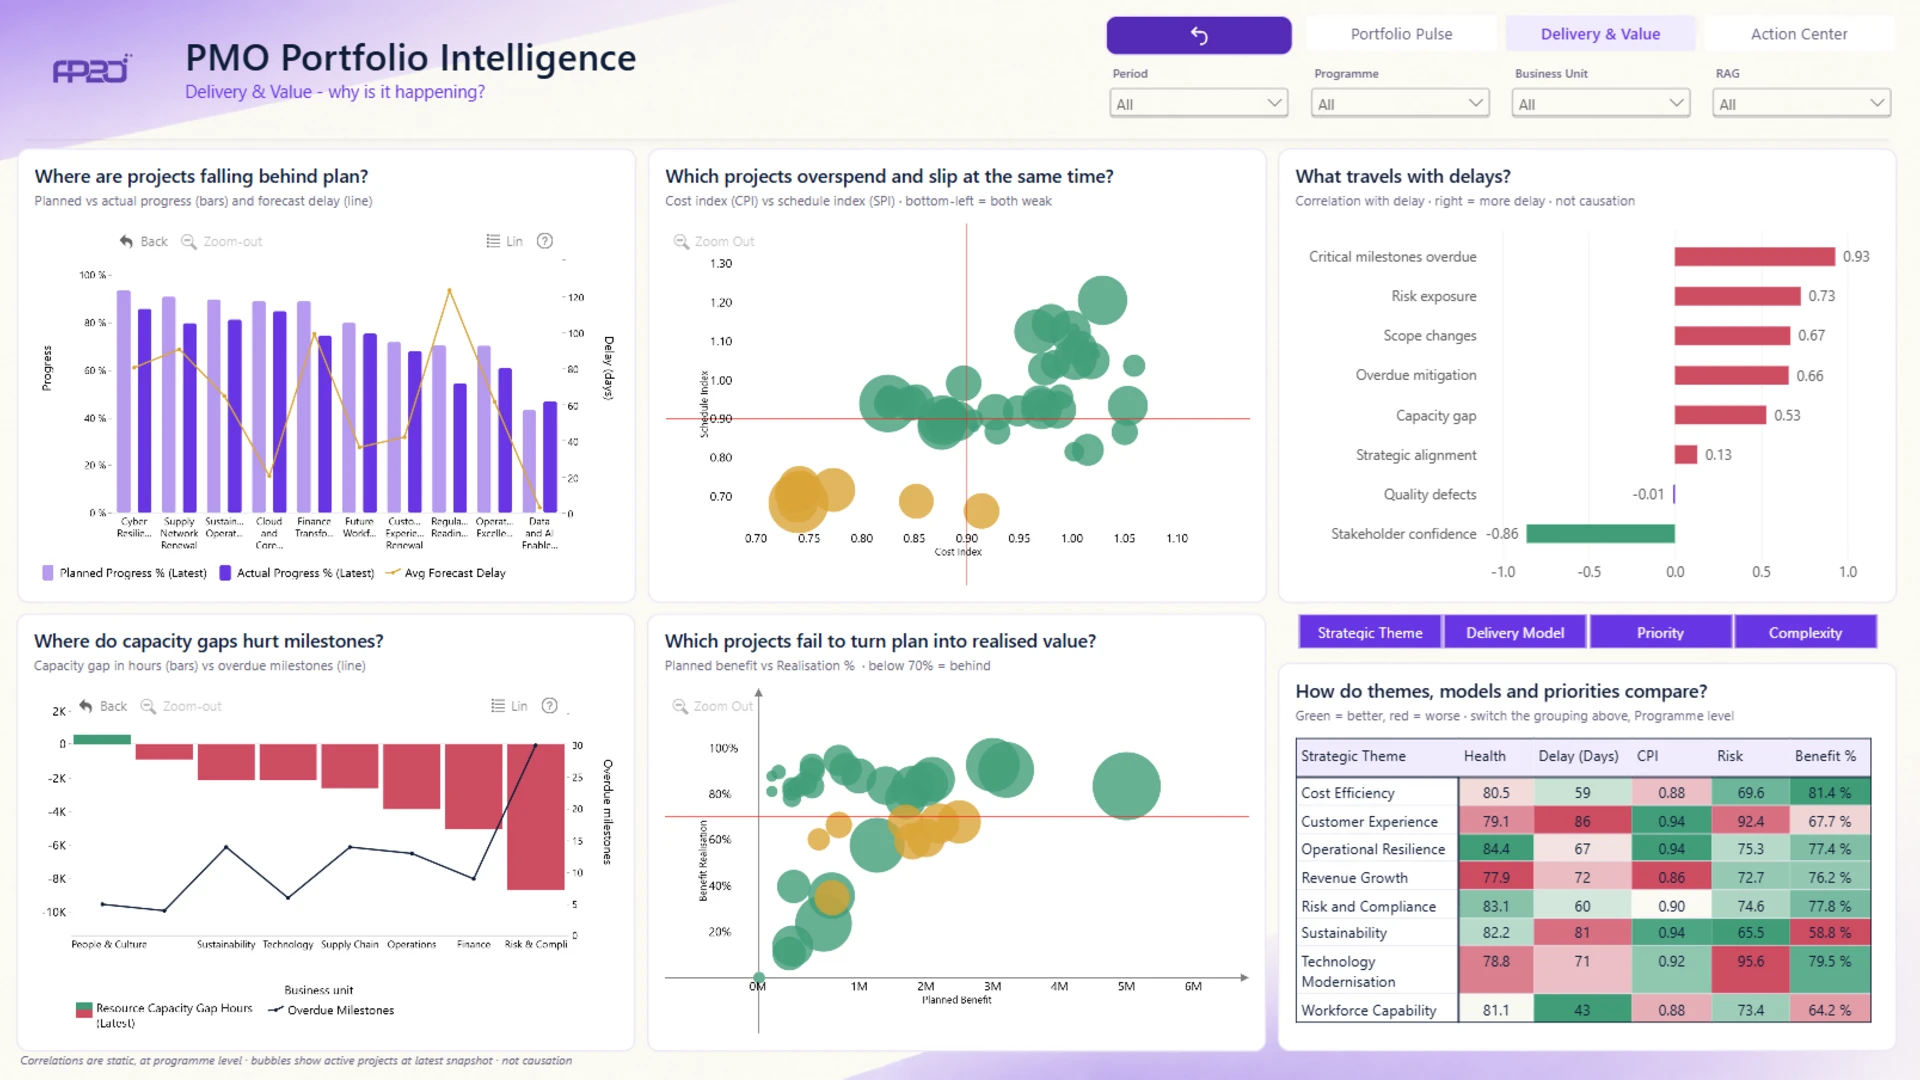This screenshot has width=1920, height=1080.
Task: Click Zoom Out magnifier in CPI scatter chart
Action: [681, 241]
